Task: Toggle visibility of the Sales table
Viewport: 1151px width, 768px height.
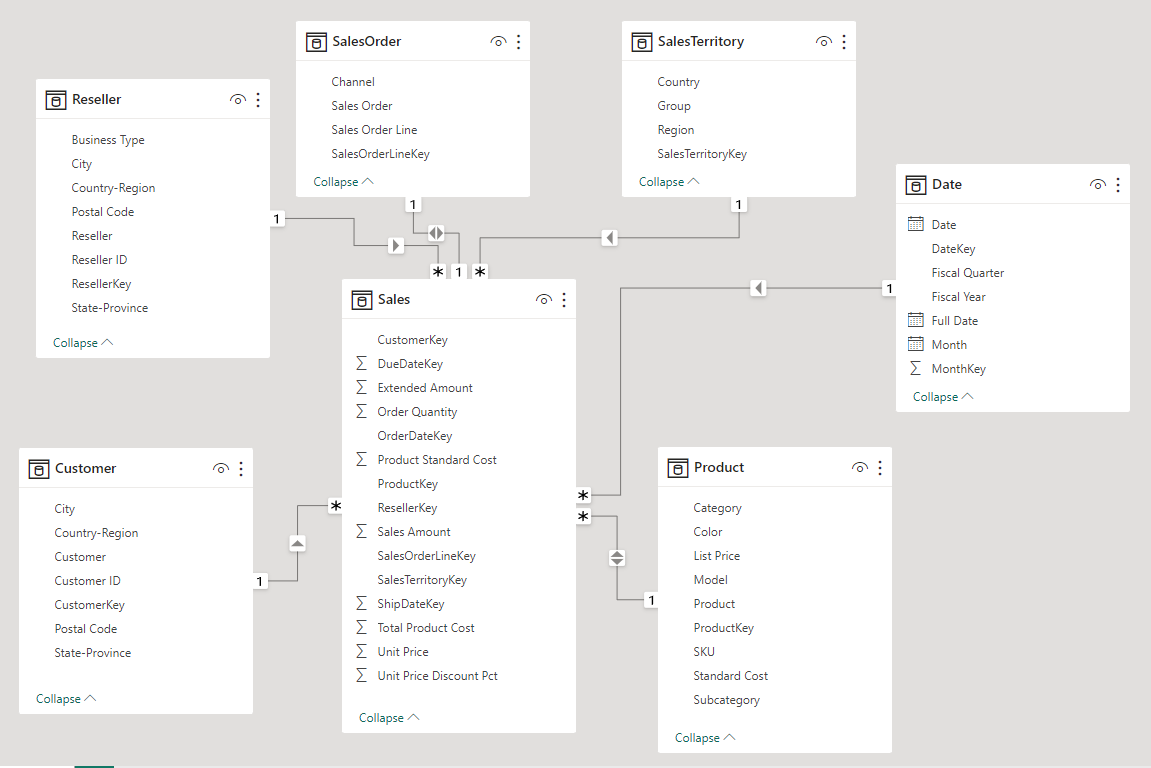Action: 544,300
